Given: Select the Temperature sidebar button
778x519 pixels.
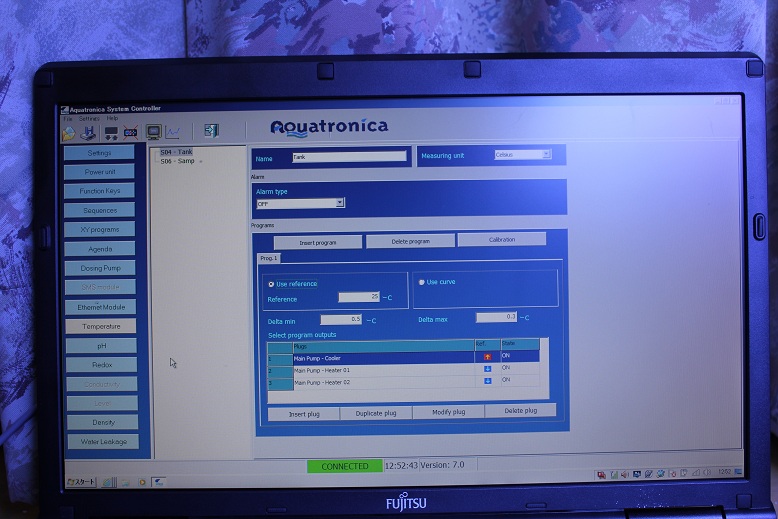Looking at the screenshot, I should point(101,326).
